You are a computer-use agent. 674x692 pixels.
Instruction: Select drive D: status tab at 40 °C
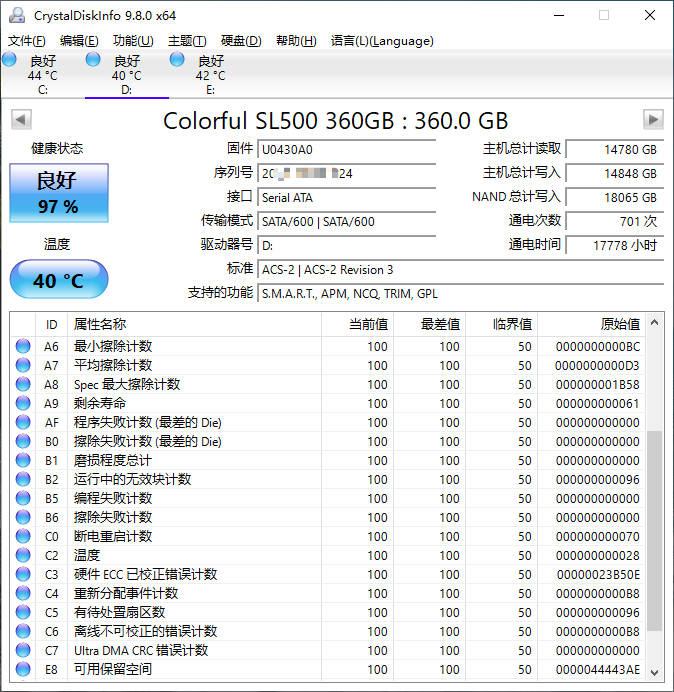click(127, 74)
